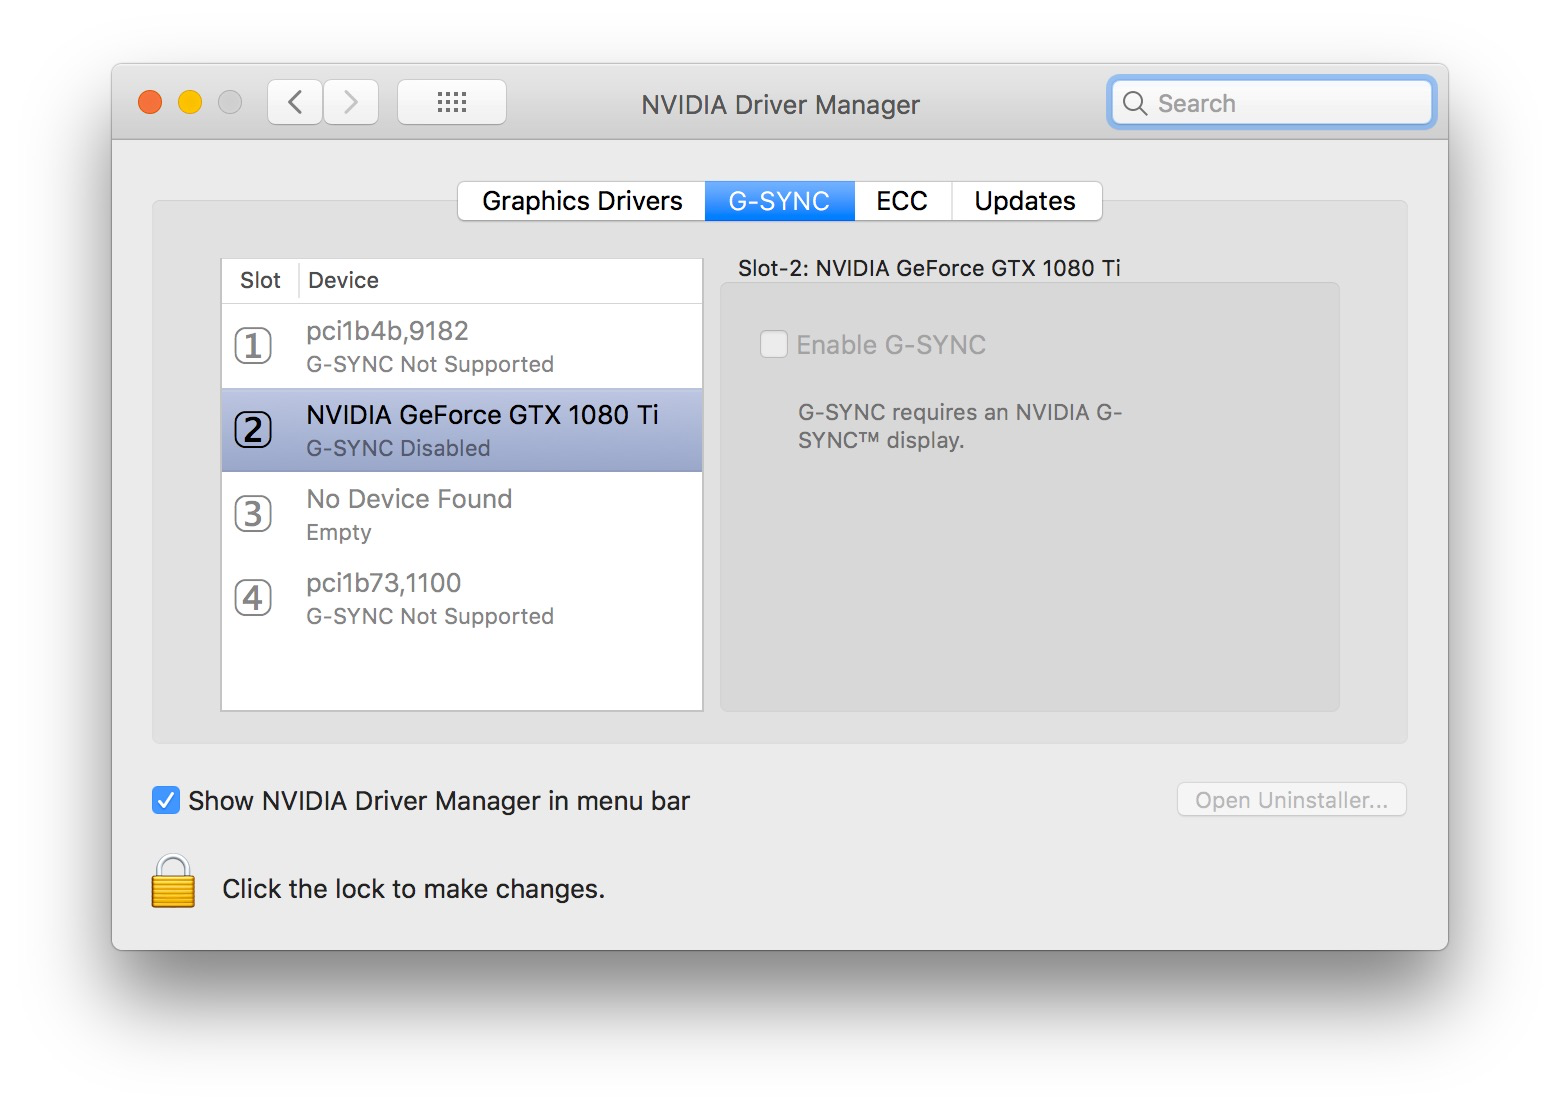Click the lock icon to make changes

[x=173, y=881]
